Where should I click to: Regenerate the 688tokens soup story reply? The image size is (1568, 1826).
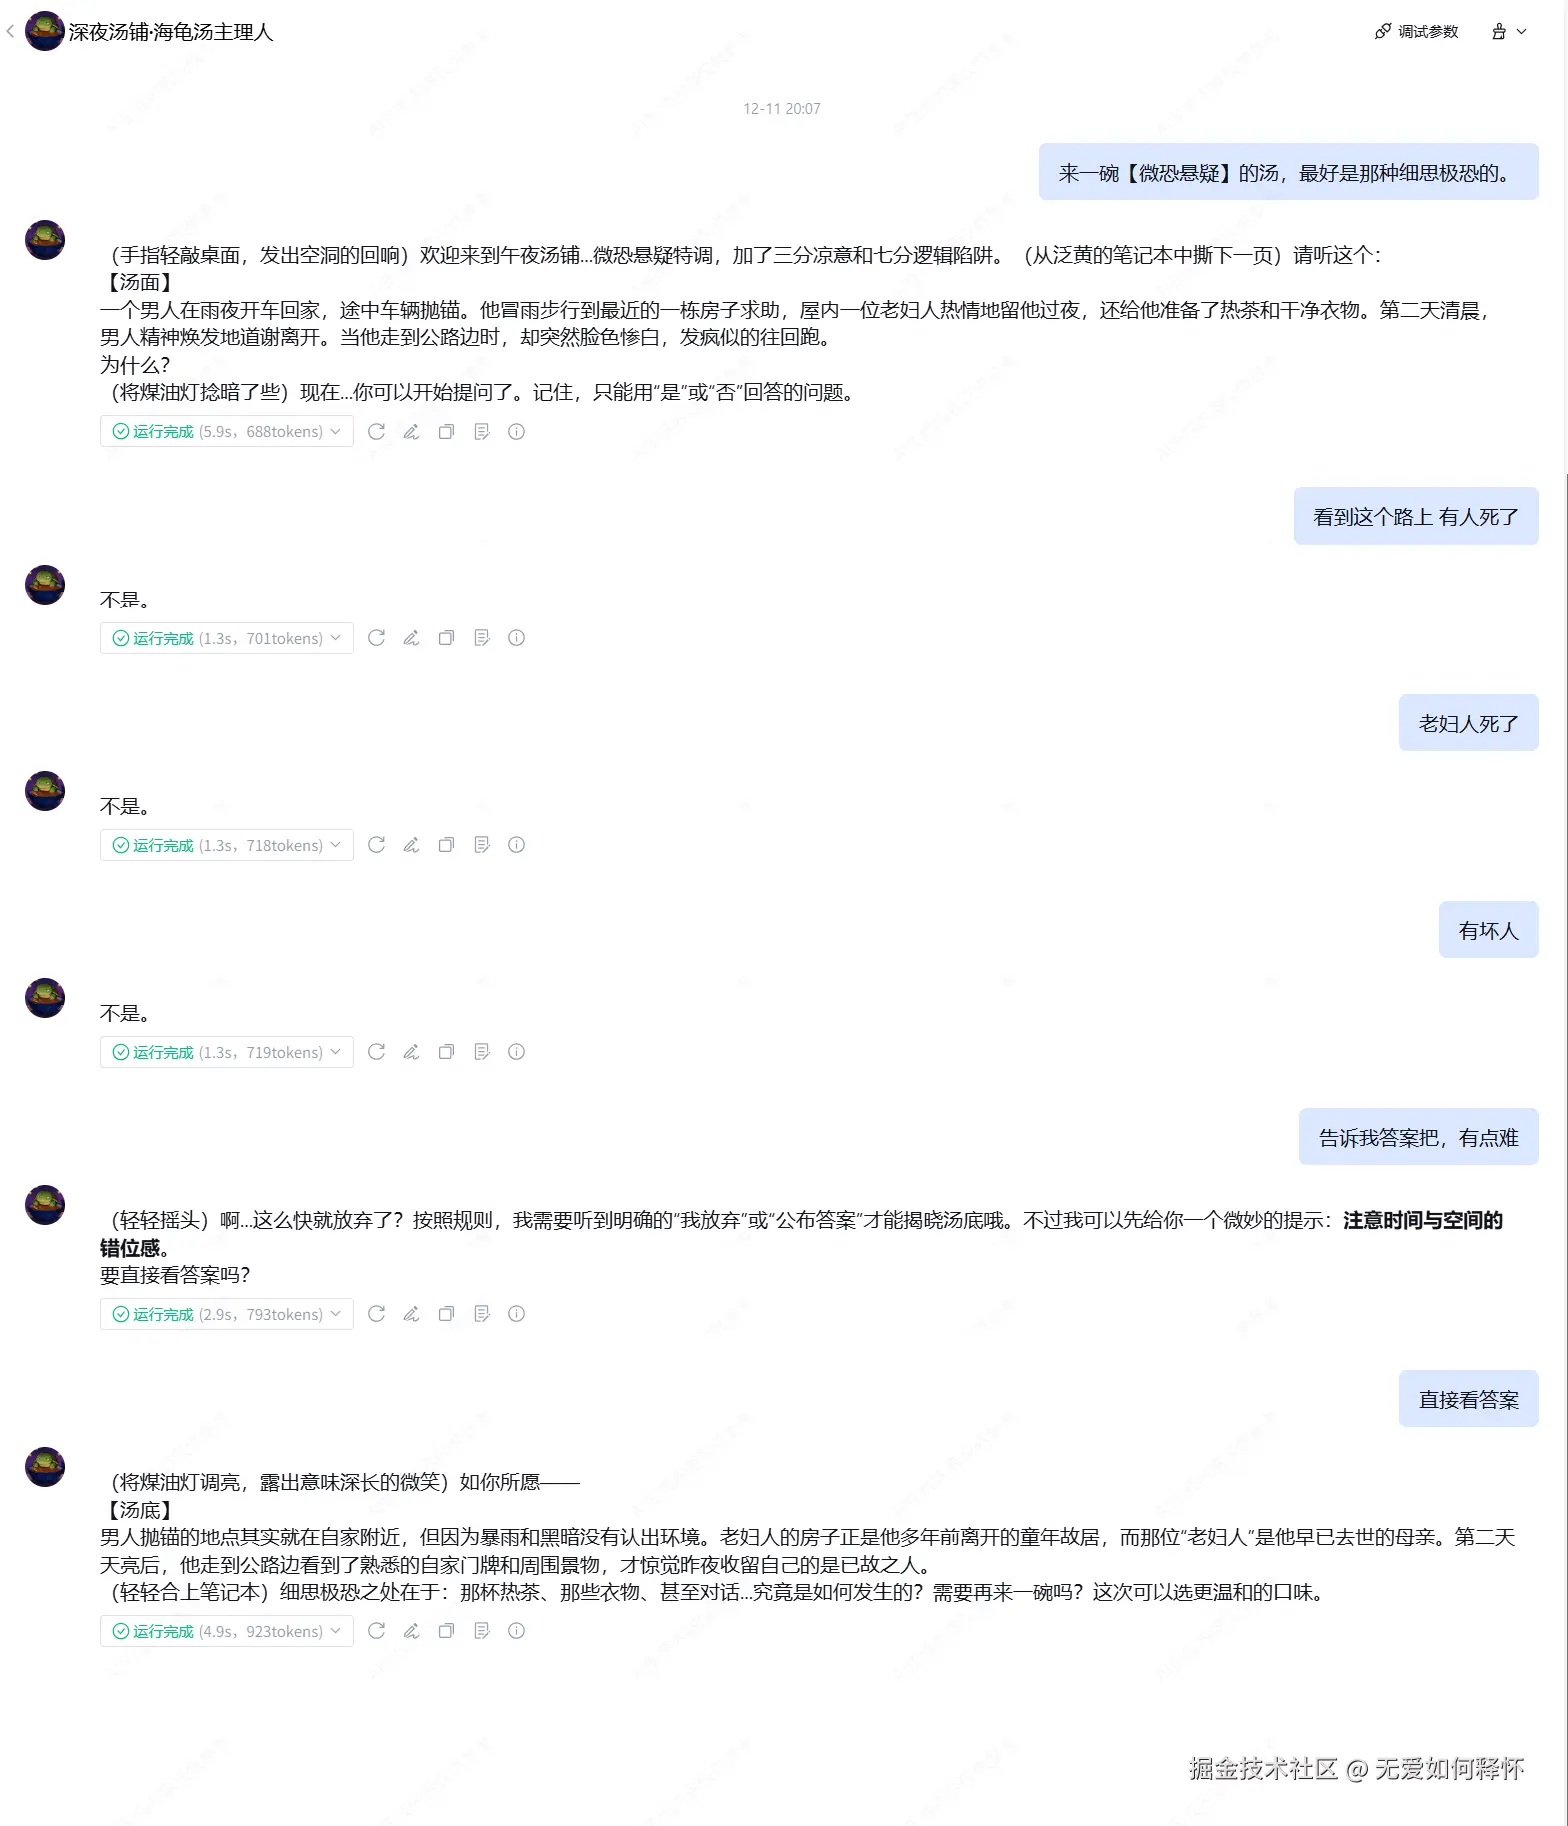tap(376, 432)
